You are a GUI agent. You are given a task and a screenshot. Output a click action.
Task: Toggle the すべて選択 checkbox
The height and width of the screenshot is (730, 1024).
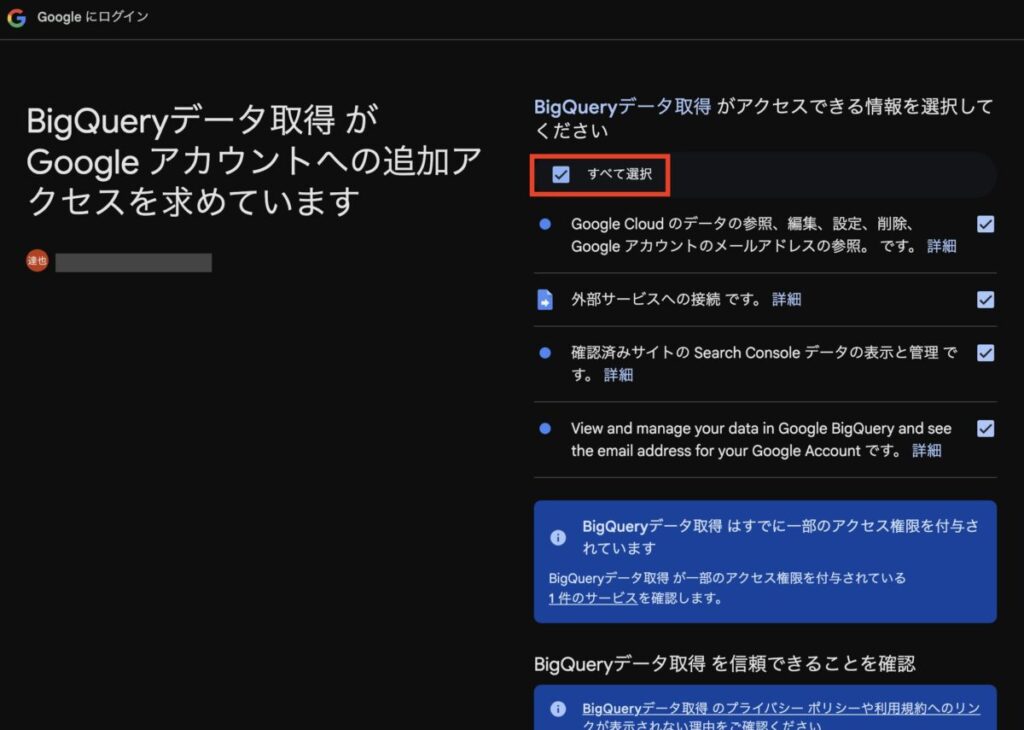[x=560, y=174]
